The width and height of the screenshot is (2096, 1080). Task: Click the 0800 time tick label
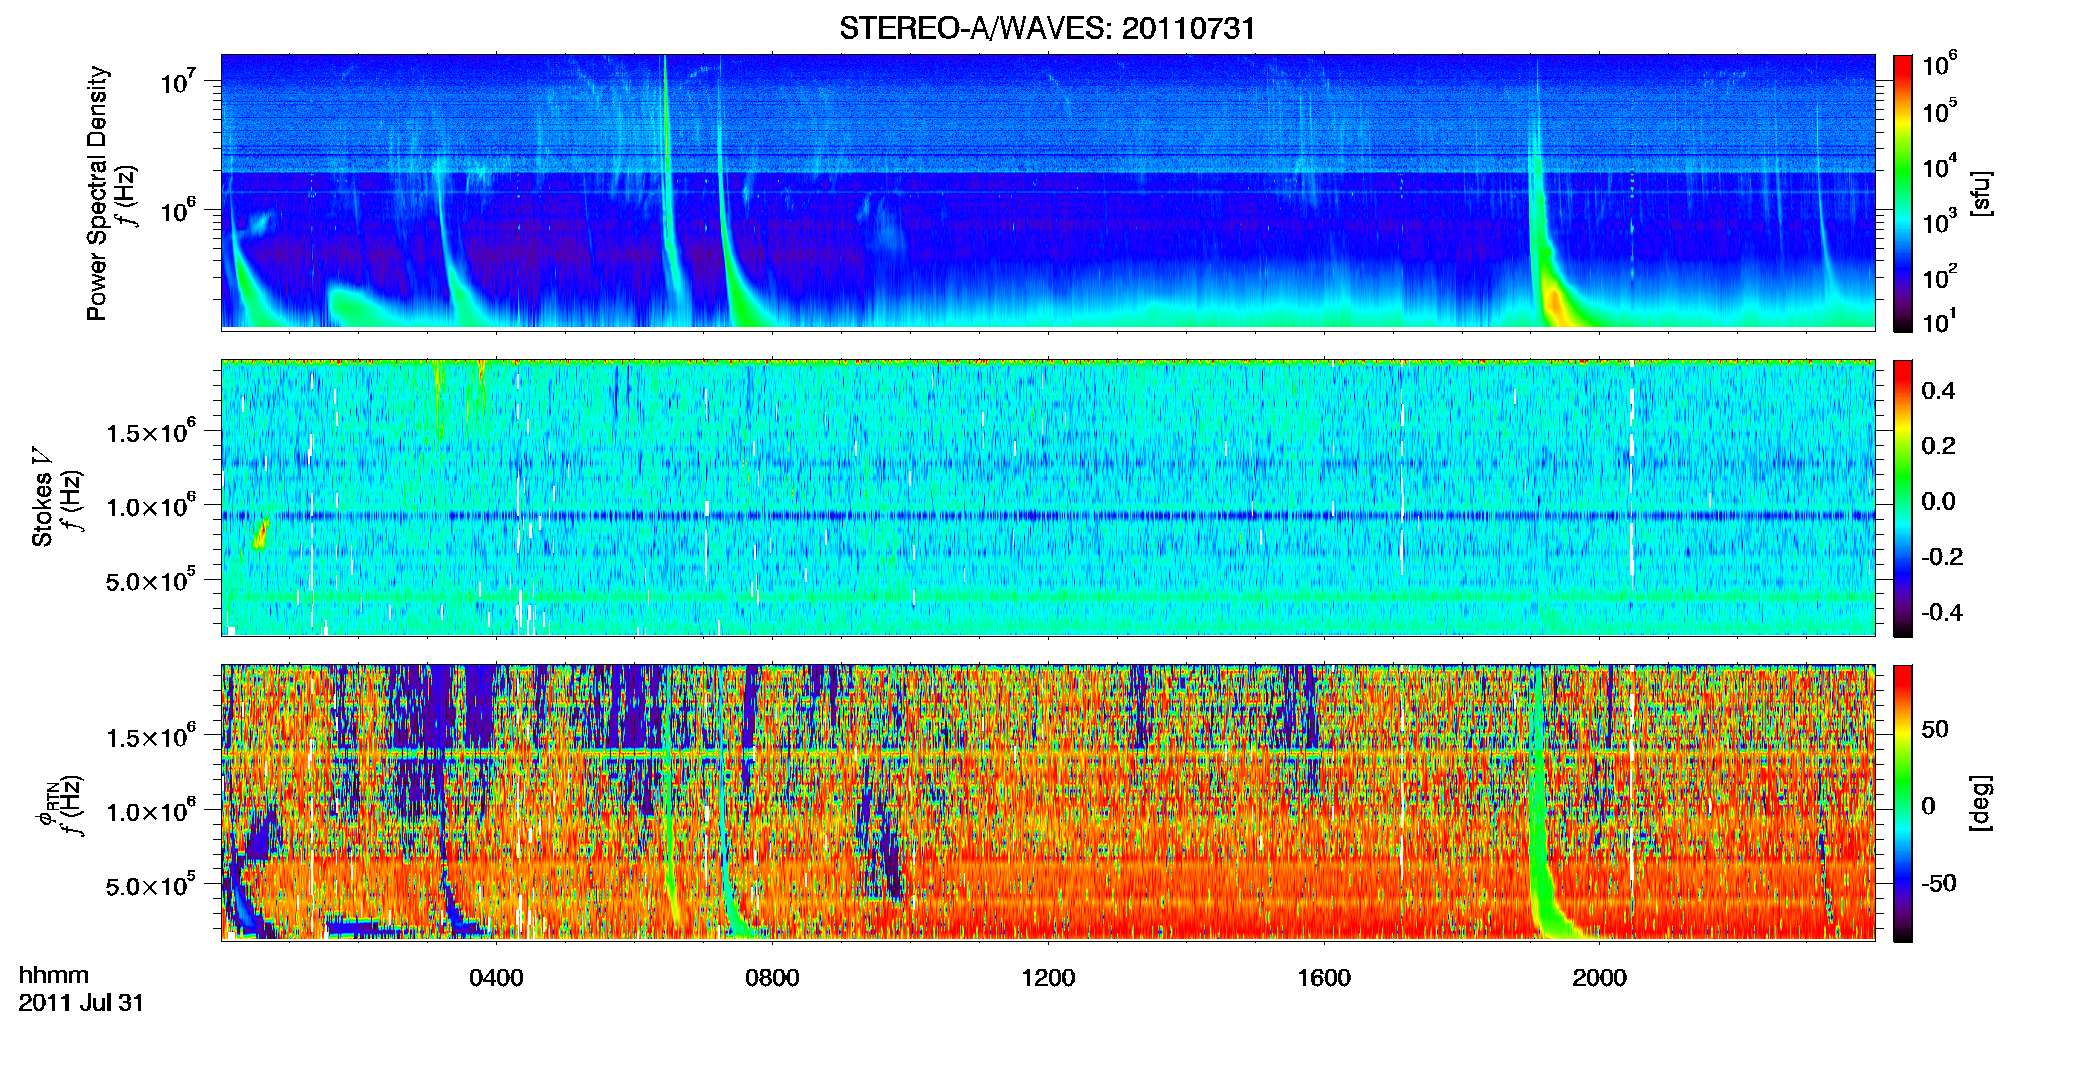tap(772, 978)
